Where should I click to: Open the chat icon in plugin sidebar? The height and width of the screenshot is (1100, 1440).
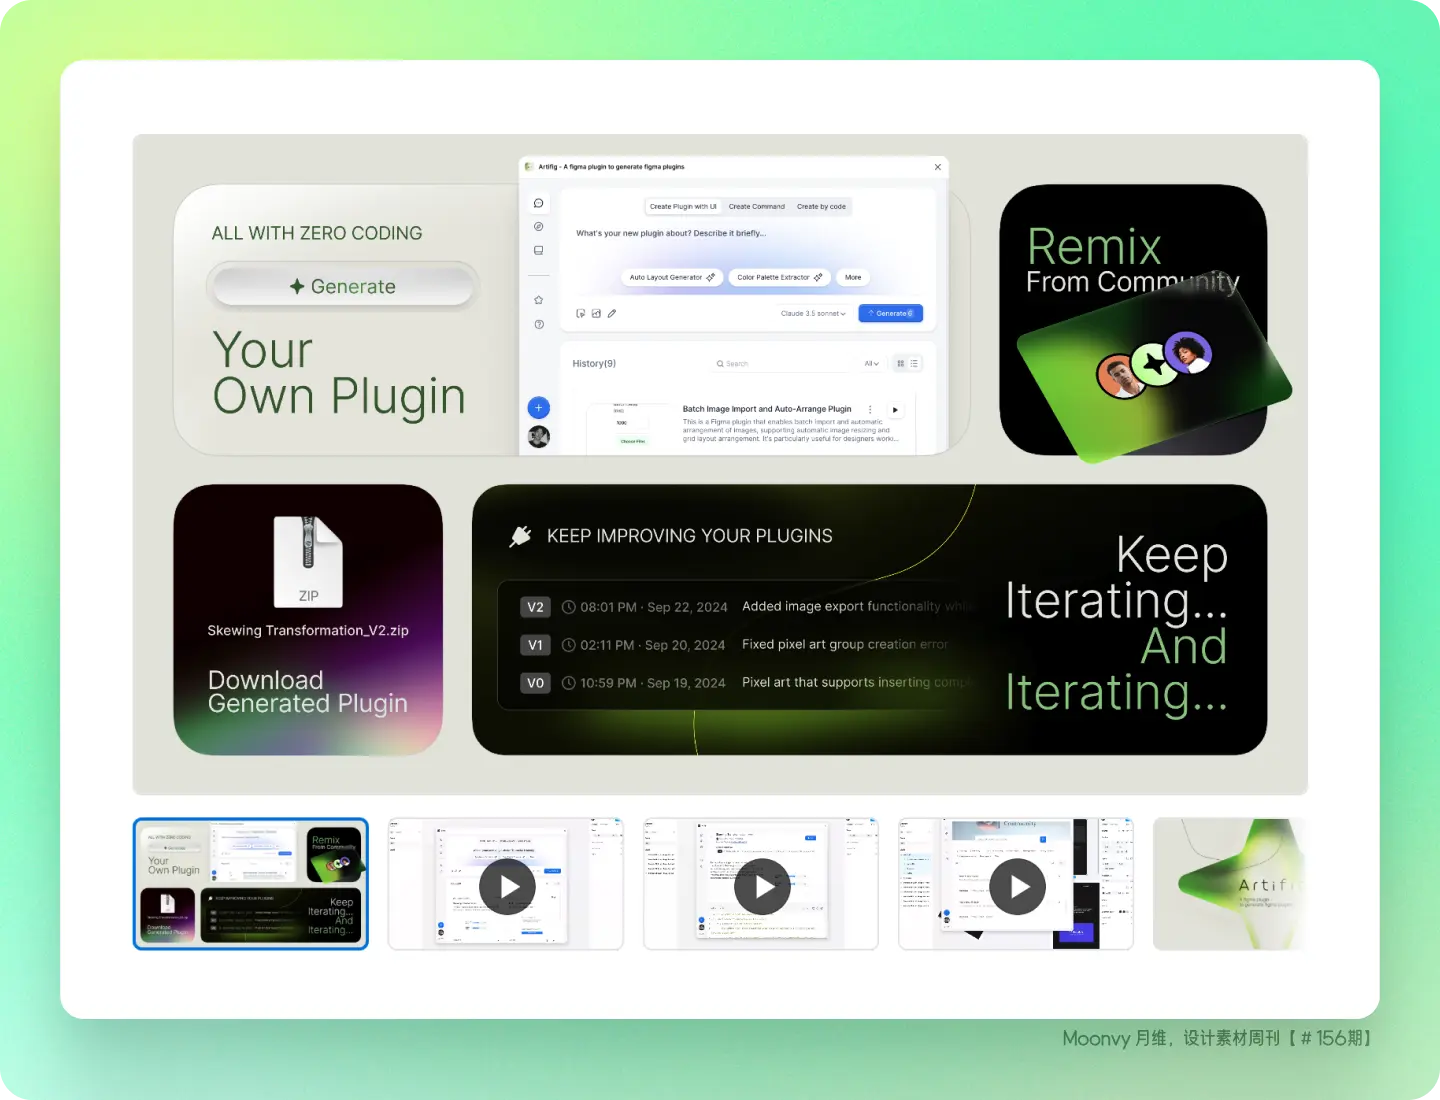coord(538,203)
